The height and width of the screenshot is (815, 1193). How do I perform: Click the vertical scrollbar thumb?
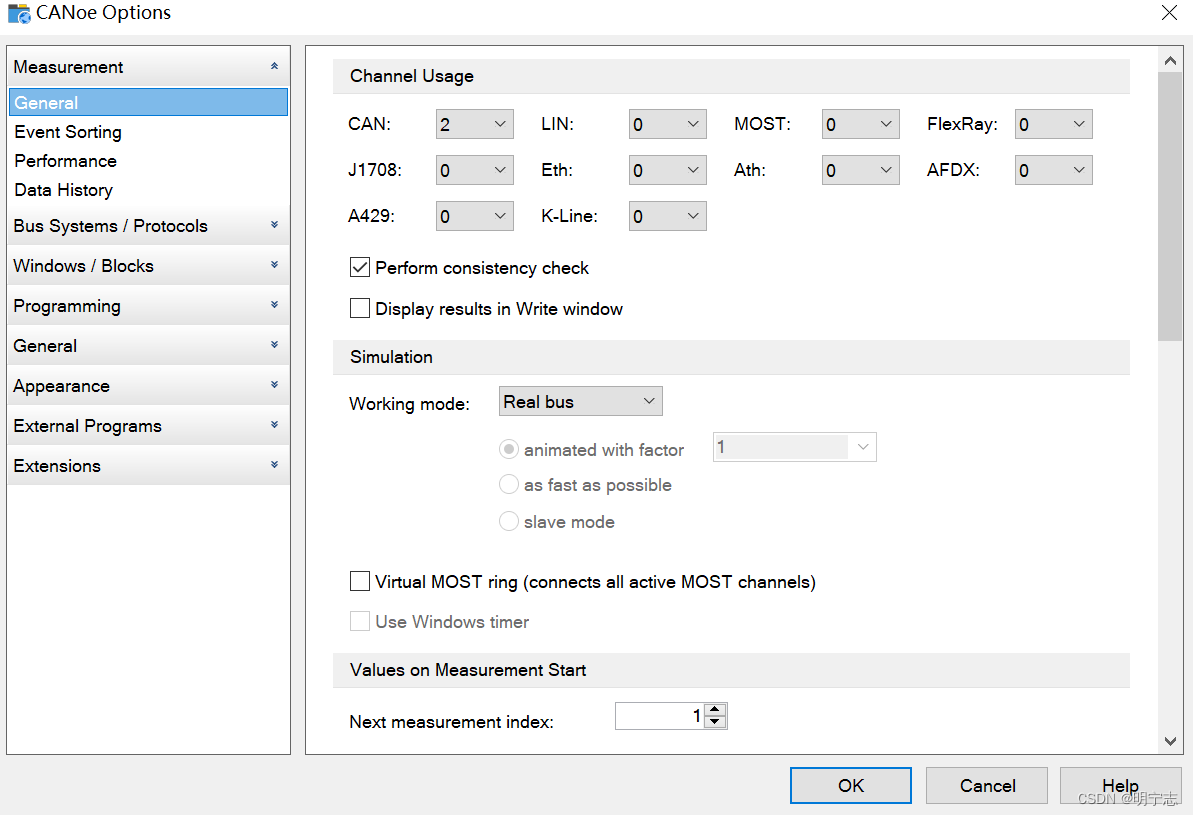pyautogui.click(x=1170, y=206)
